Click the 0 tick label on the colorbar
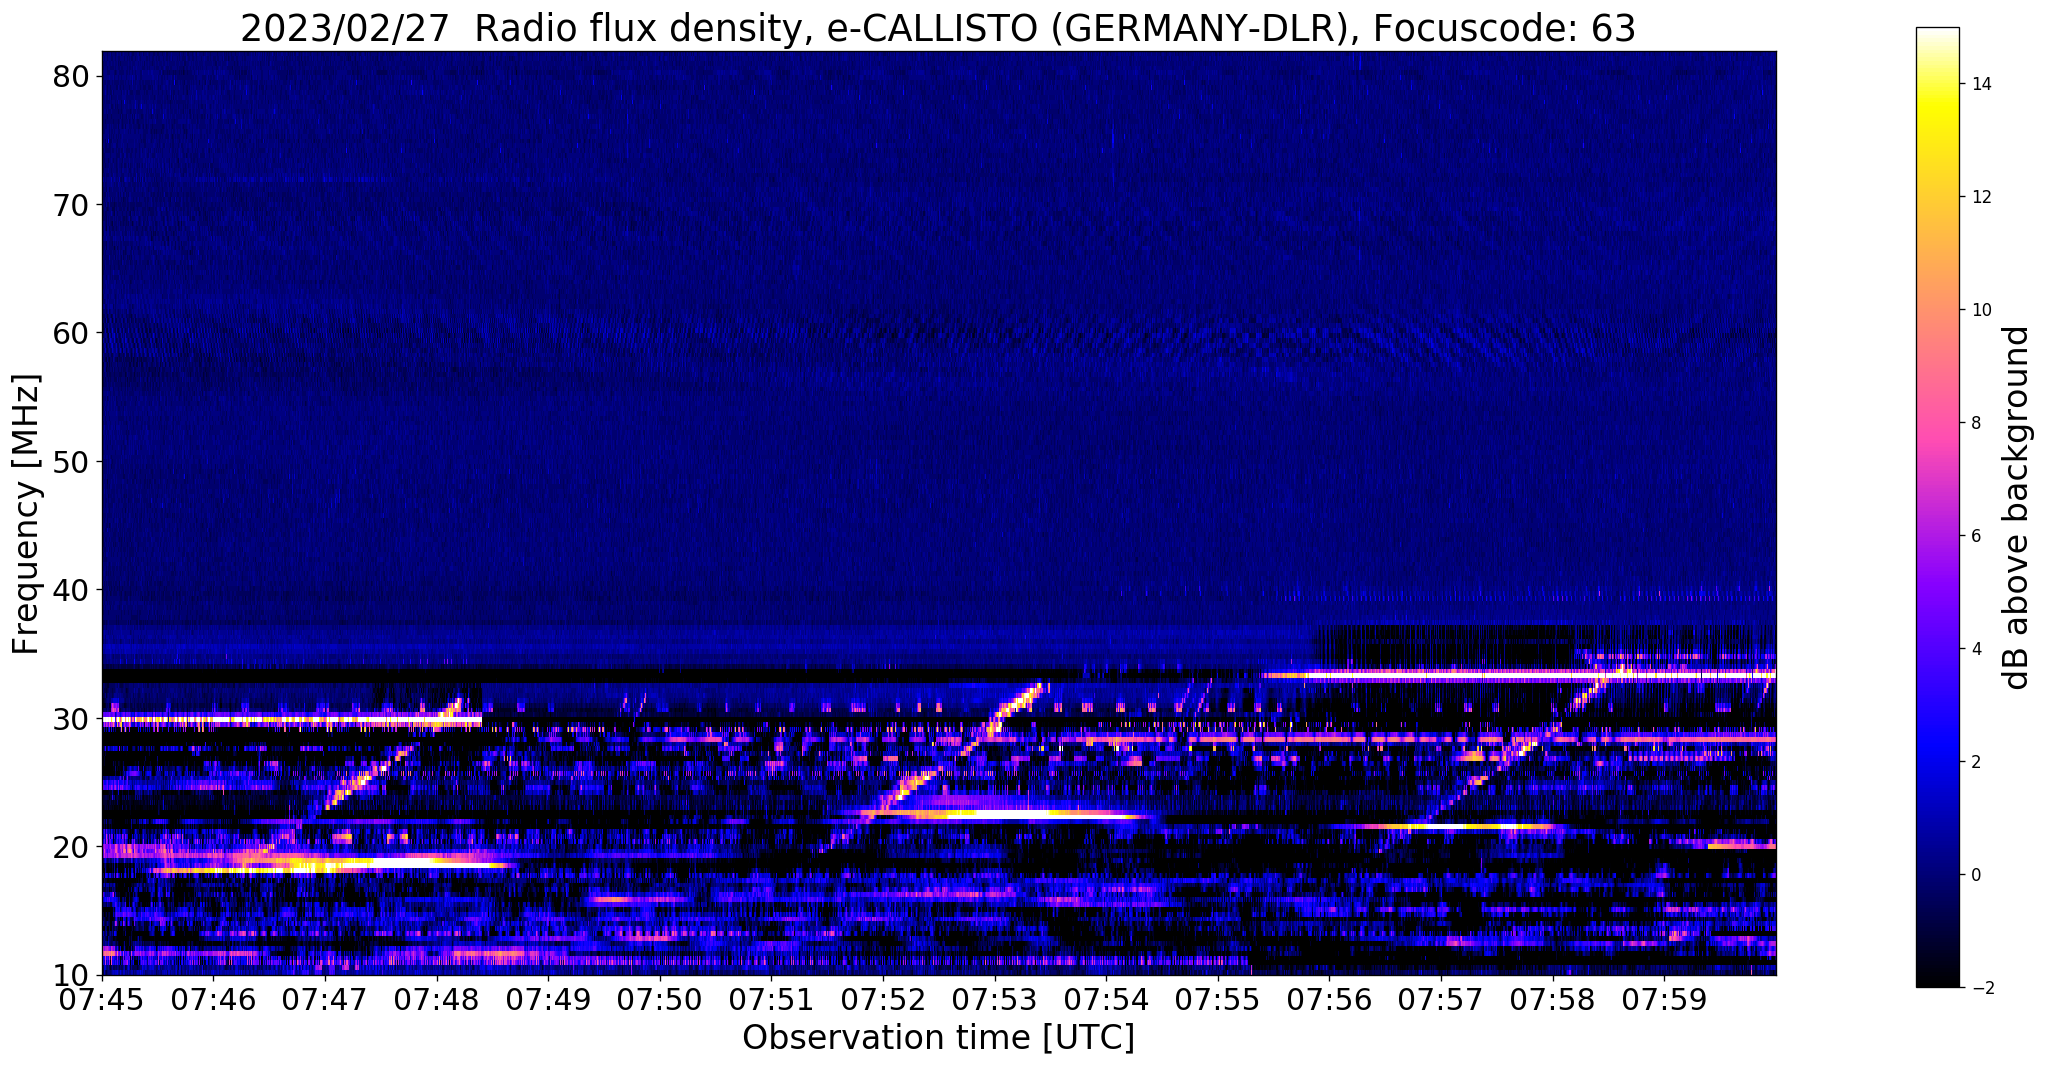Viewport: 2047px width, 1067px height. 1974,875
